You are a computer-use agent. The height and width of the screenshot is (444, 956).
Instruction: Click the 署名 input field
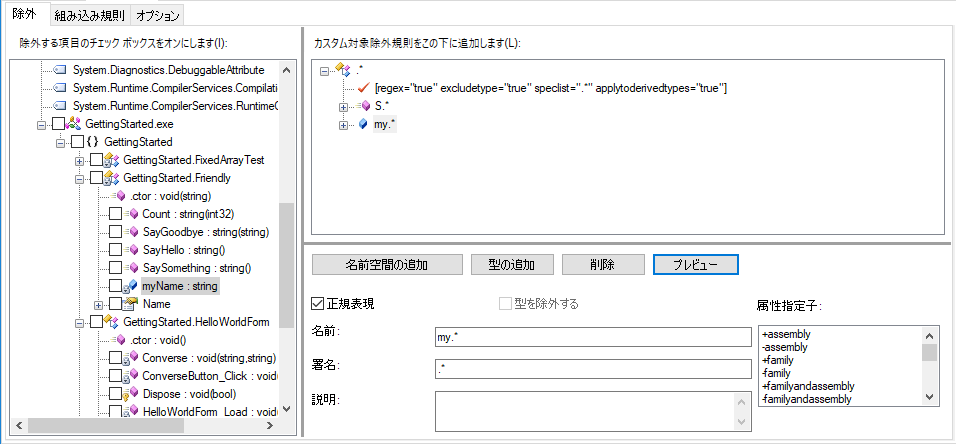click(593, 368)
